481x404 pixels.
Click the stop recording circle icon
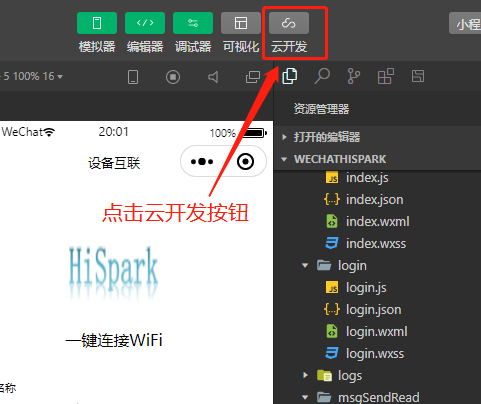pyautogui.click(x=173, y=77)
